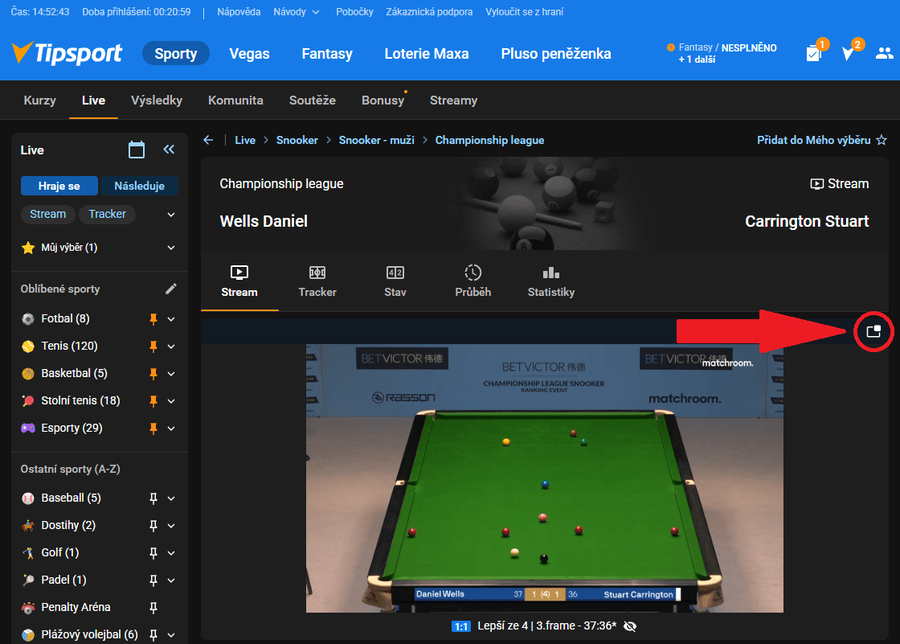Open the Live calendar icon
The image size is (900, 644).
[x=137, y=150]
